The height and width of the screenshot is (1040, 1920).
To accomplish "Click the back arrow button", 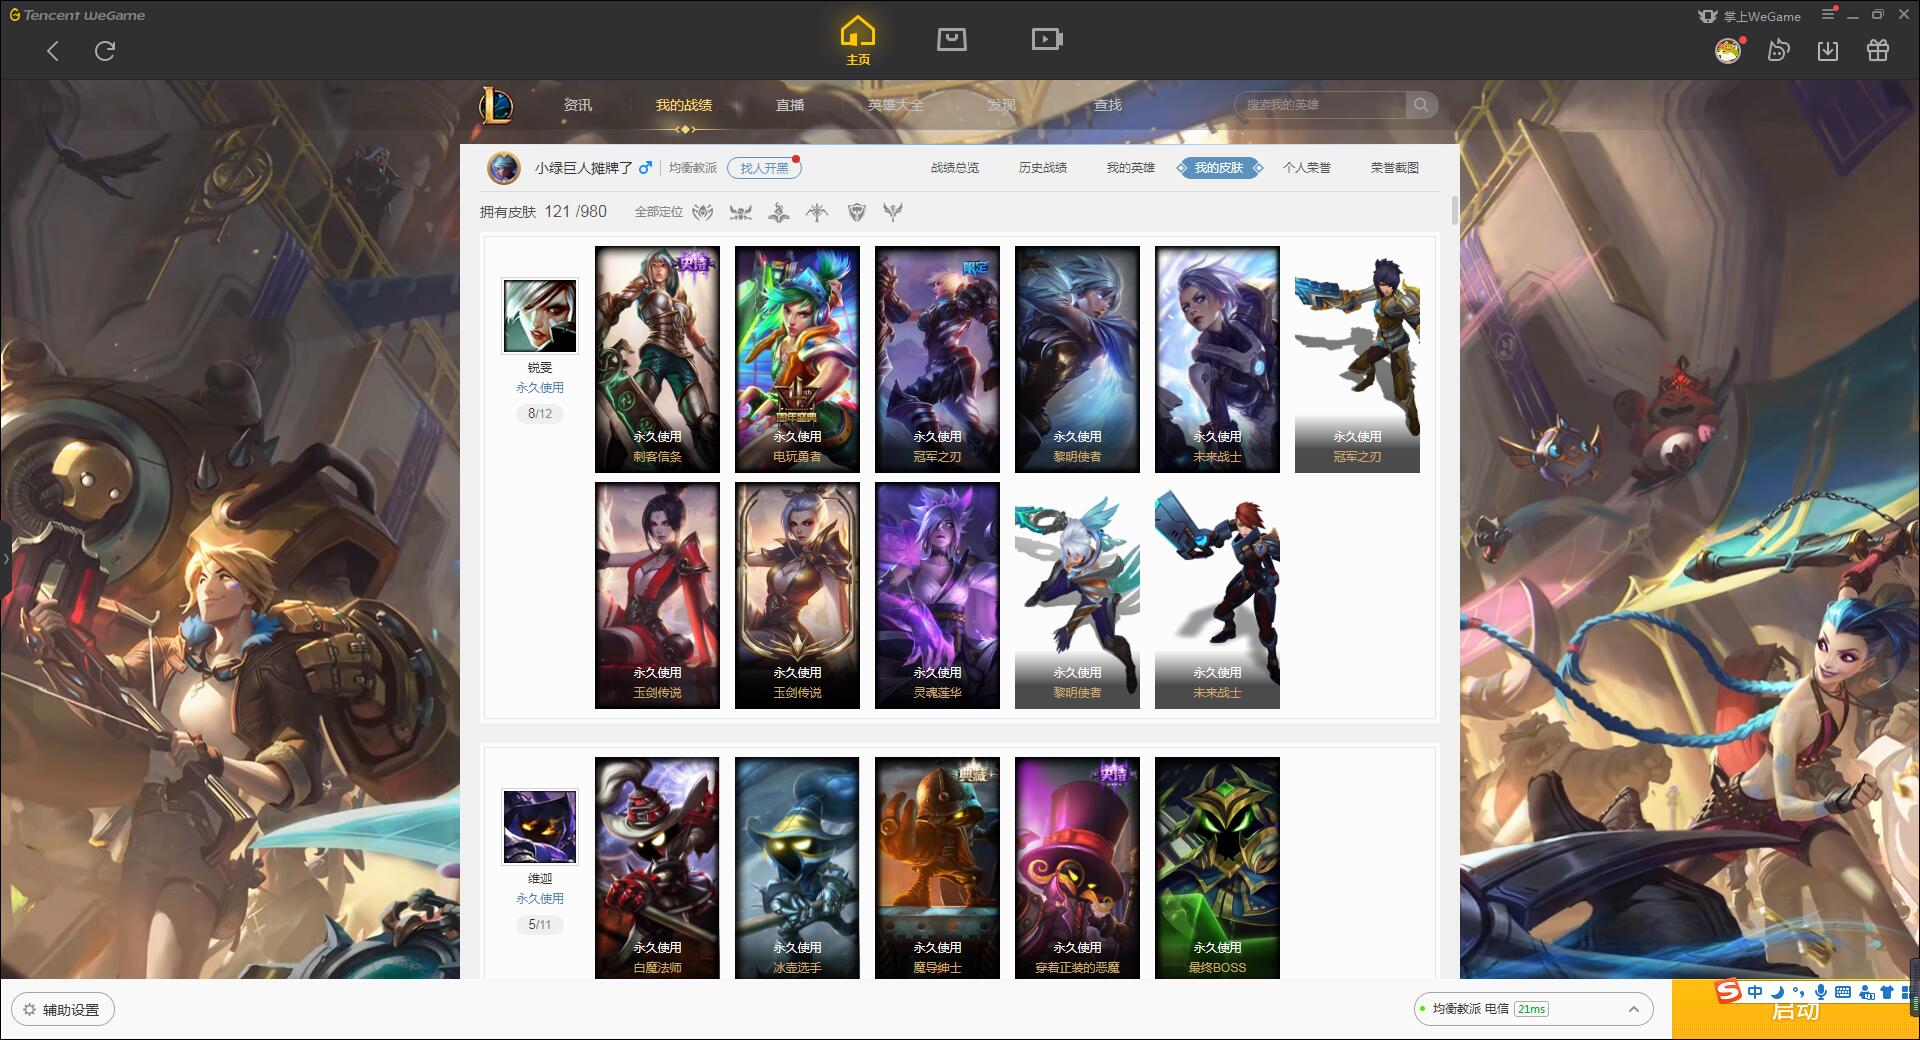I will pyautogui.click(x=53, y=51).
